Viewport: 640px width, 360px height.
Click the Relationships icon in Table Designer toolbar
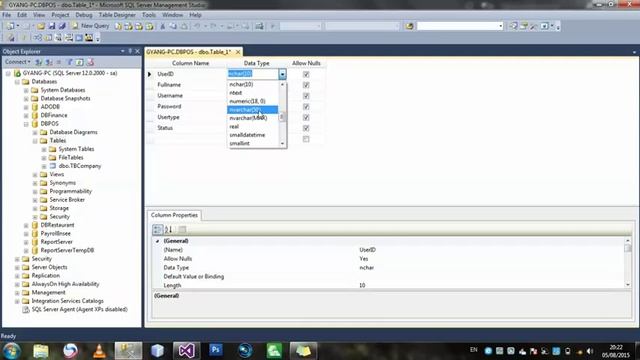pos(38,38)
